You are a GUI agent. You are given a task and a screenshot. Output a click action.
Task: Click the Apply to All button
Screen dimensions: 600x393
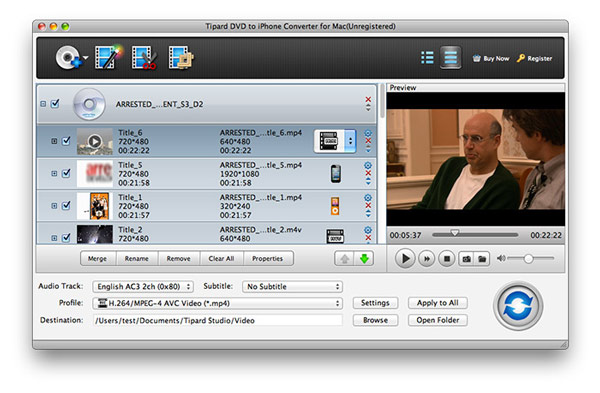[437, 303]
